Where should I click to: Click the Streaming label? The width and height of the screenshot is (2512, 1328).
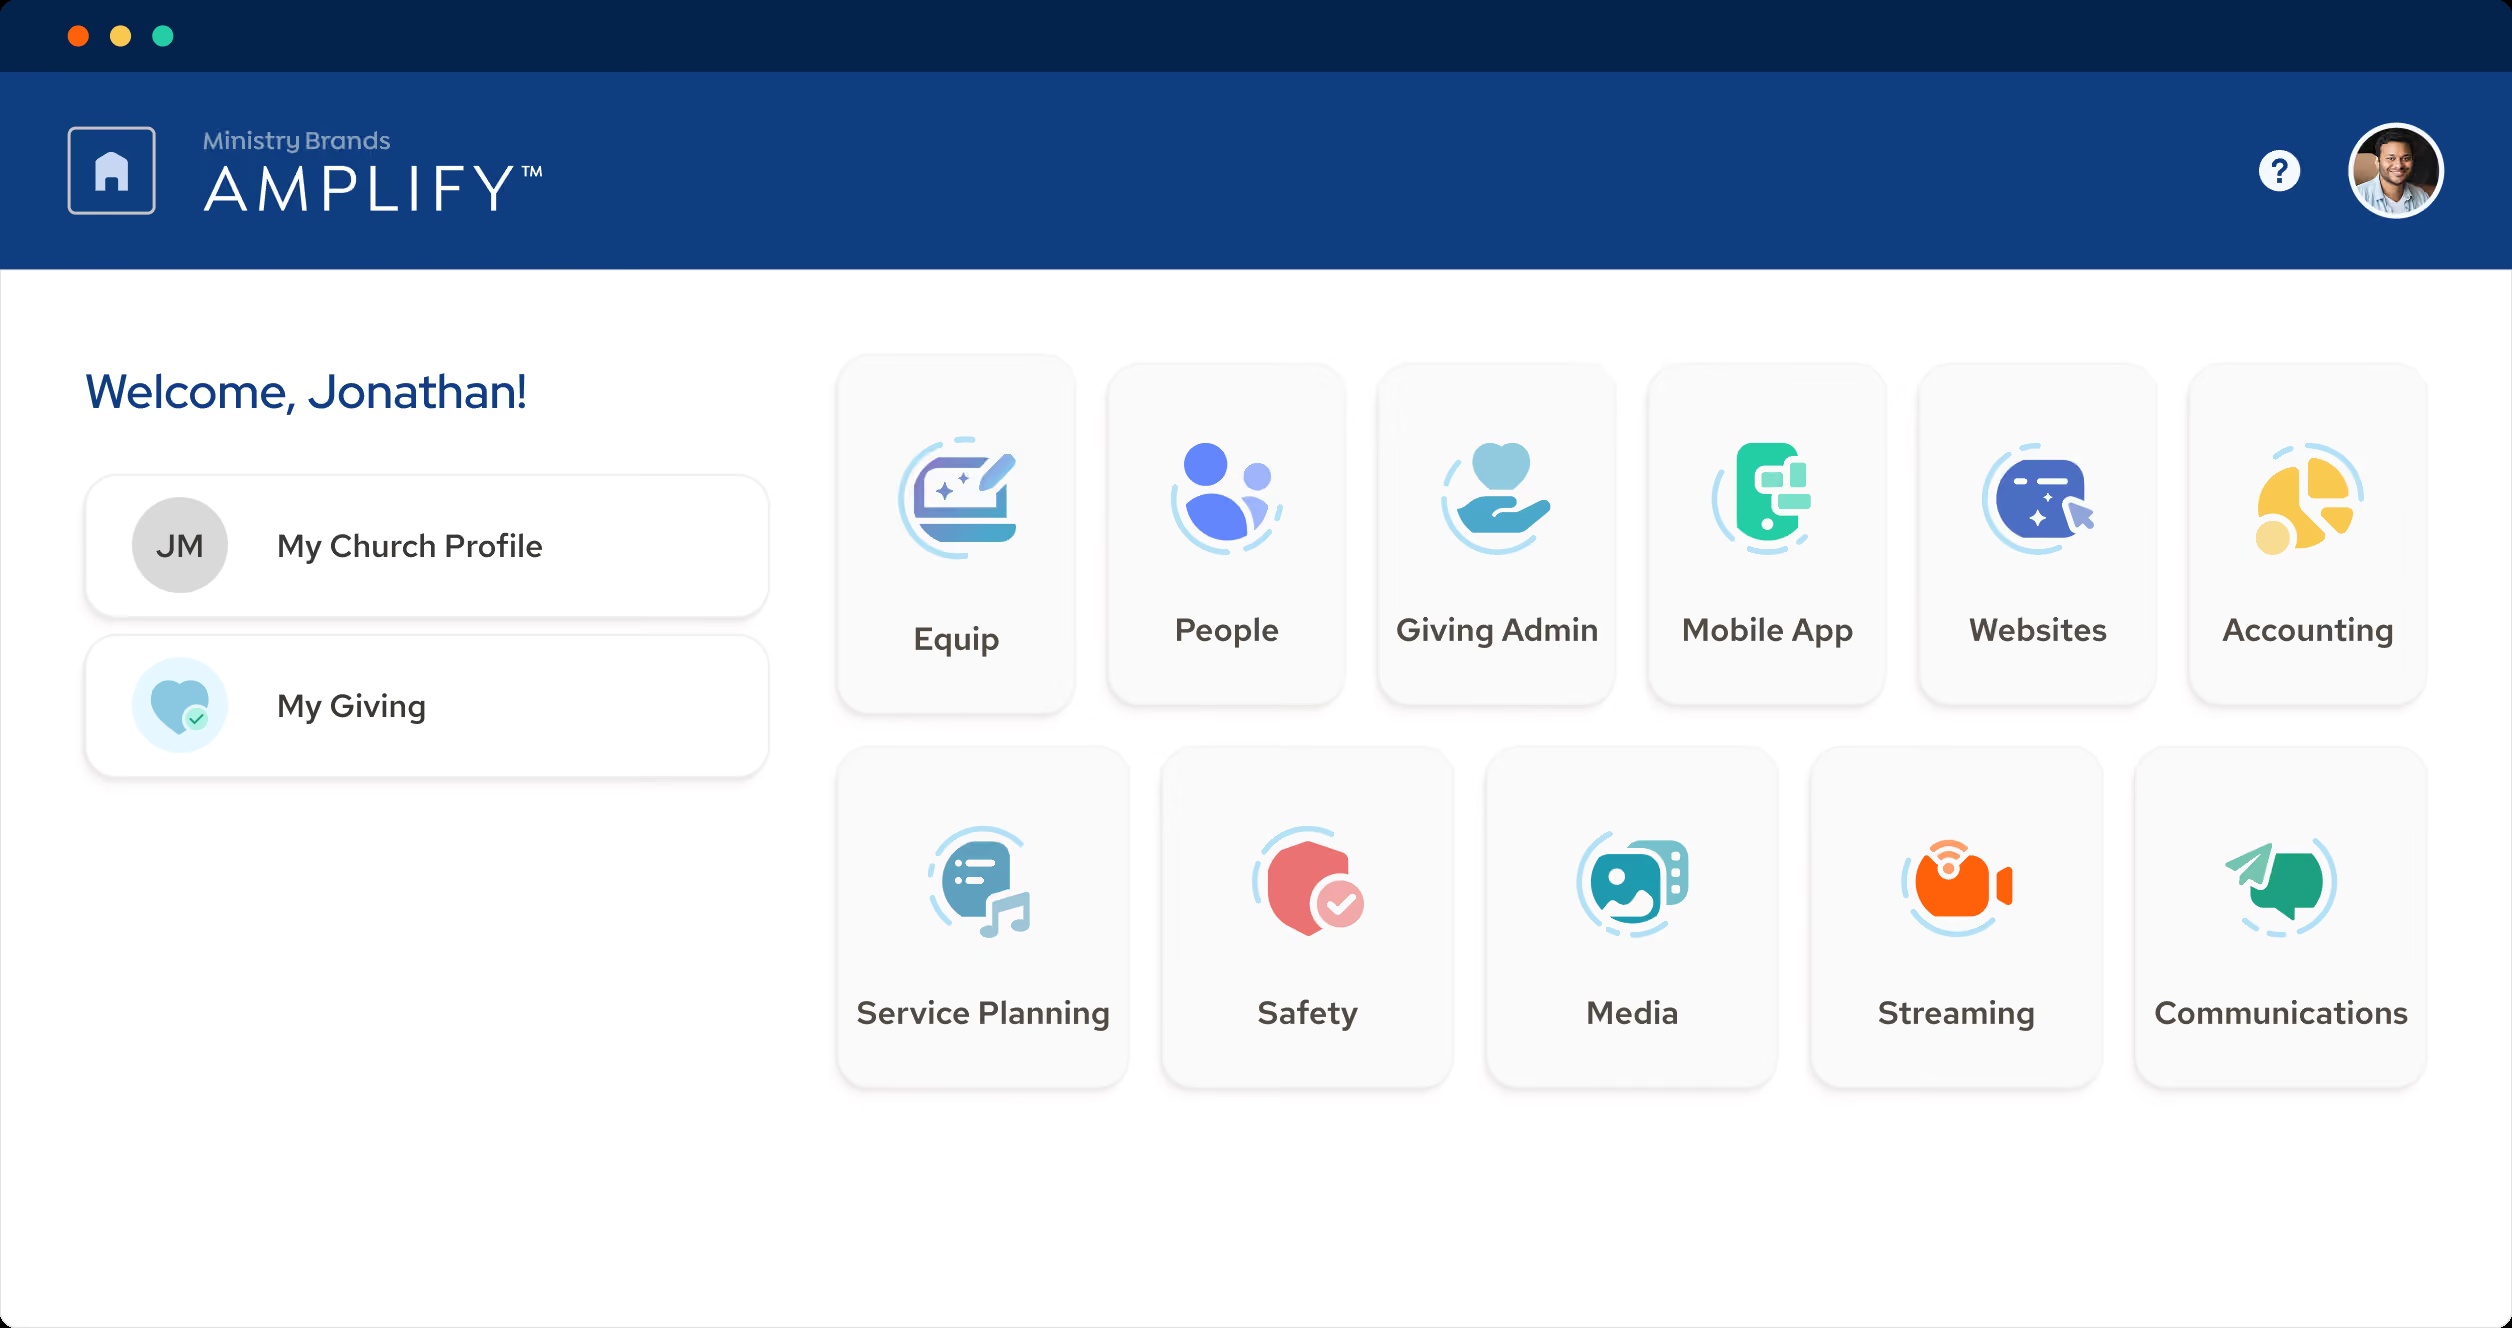(1957, 1013)
